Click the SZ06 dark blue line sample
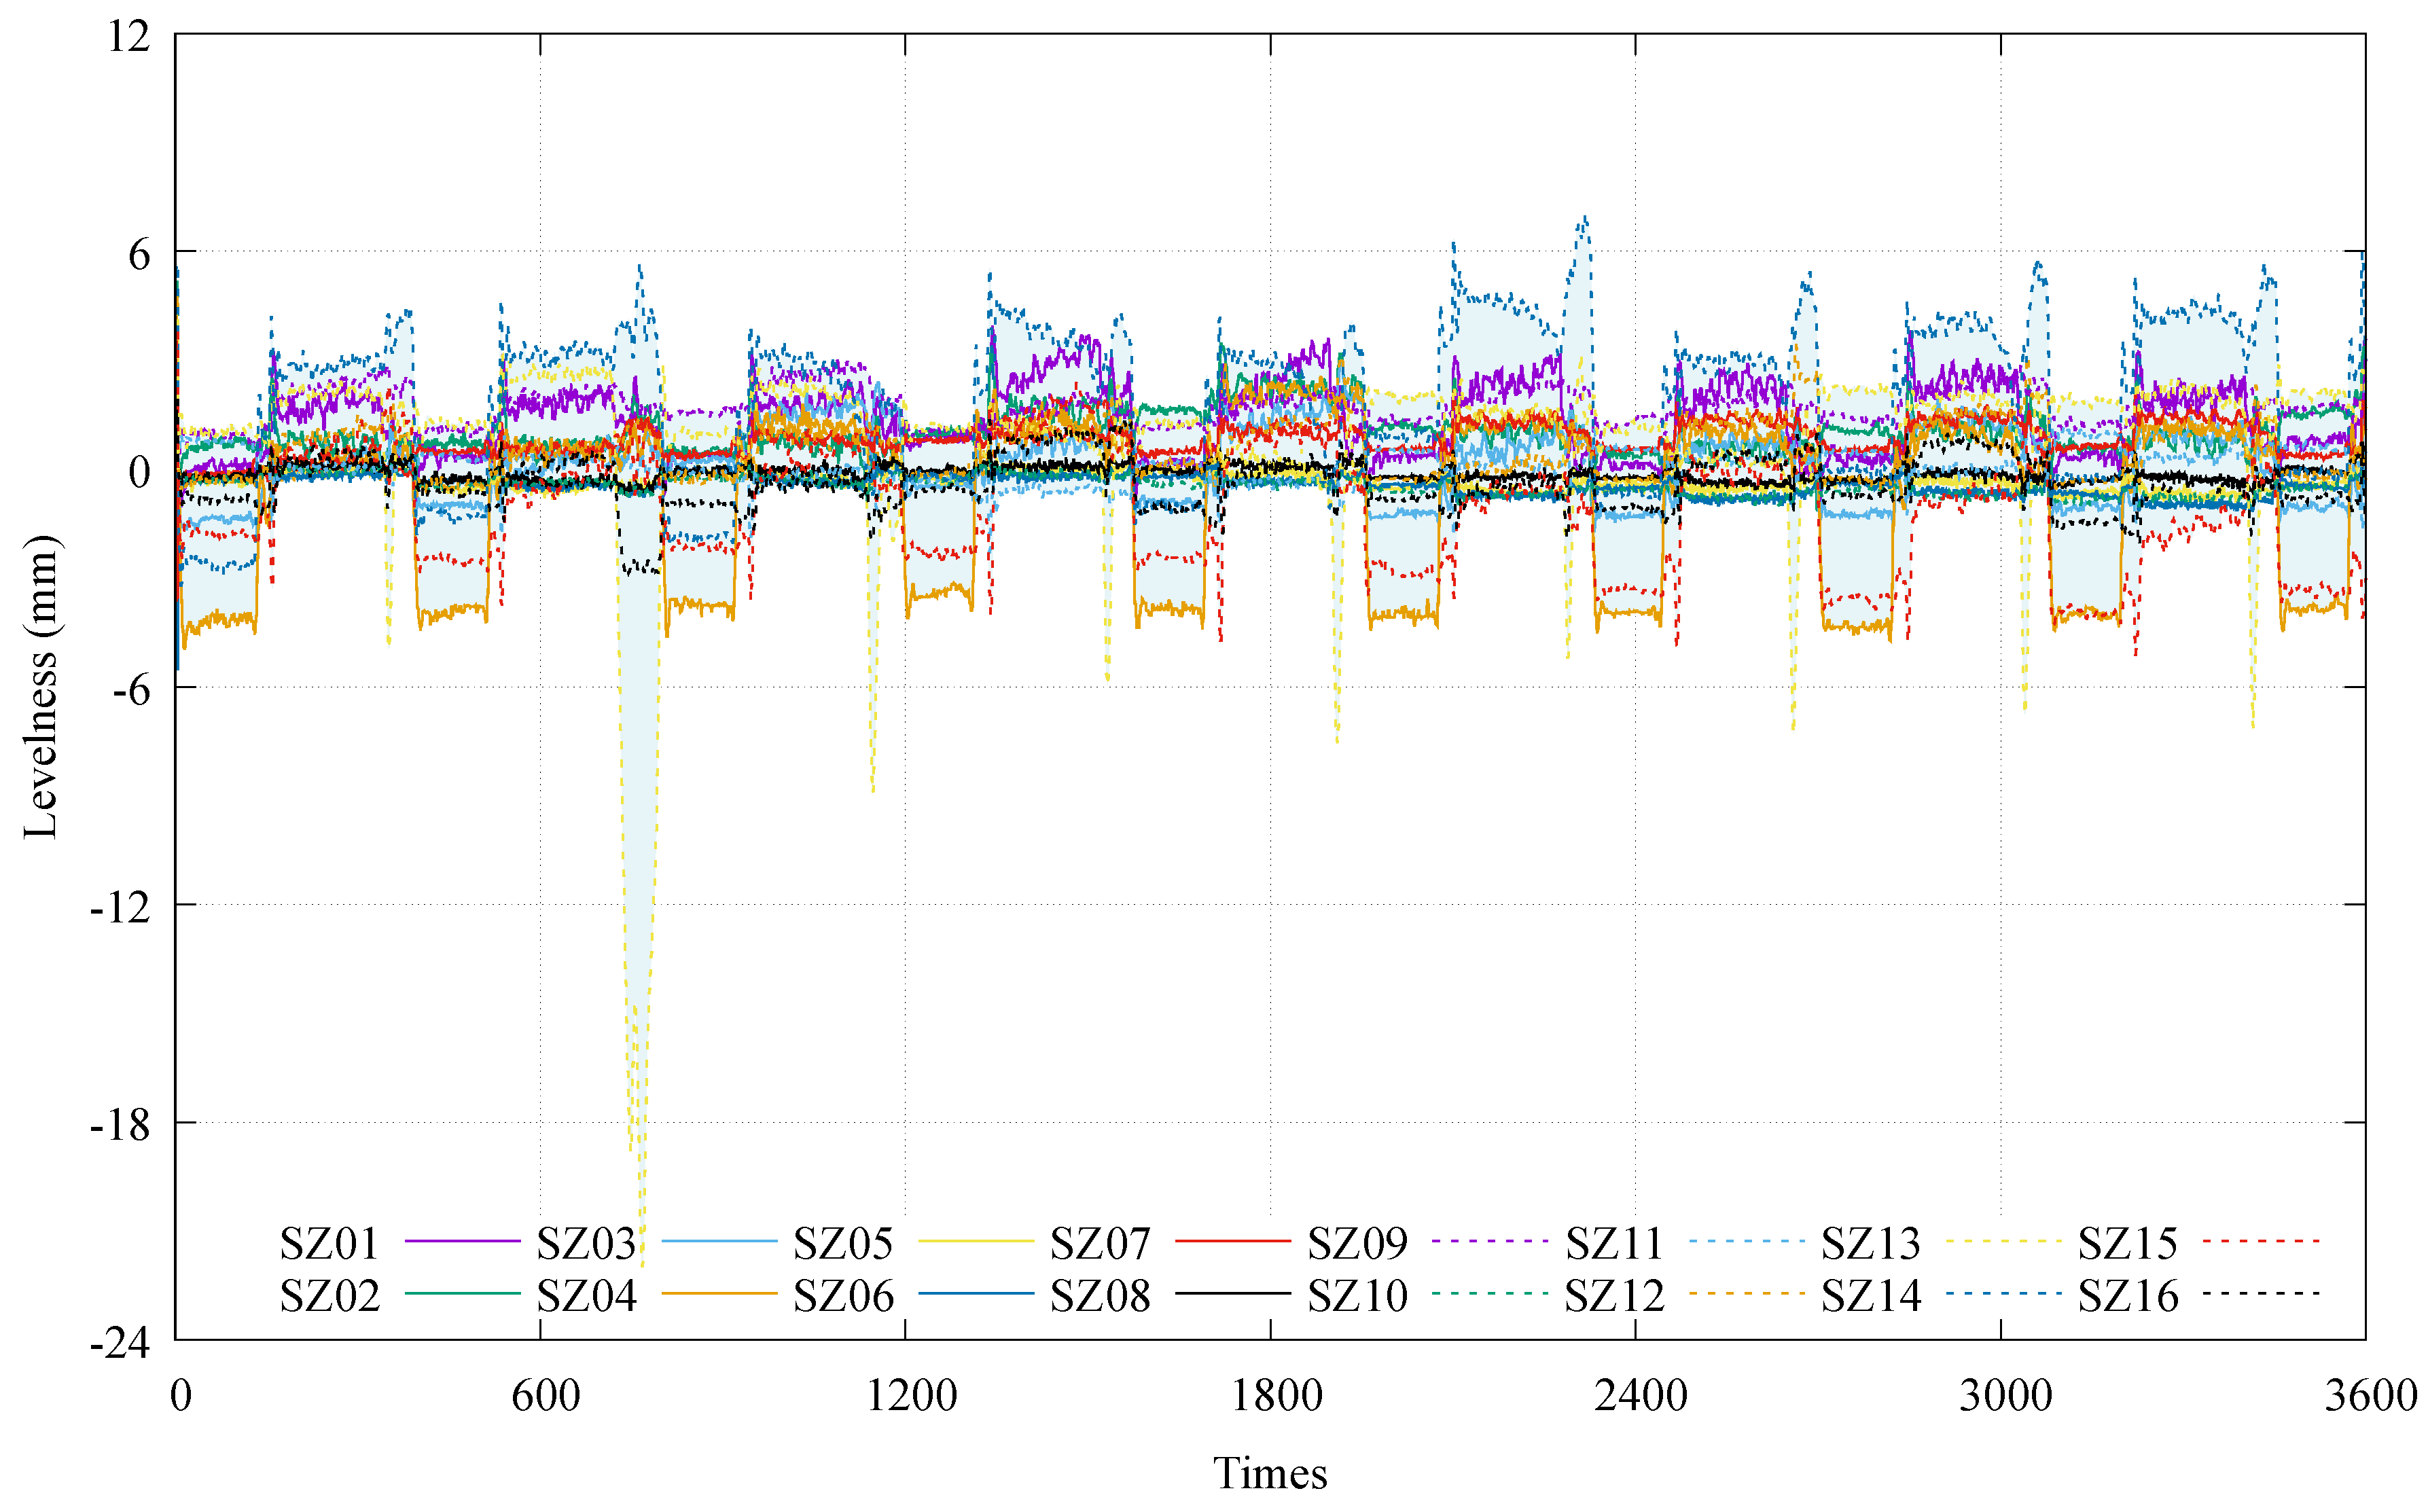The width and height of the screenshot is (2428, 1512). point(976,1294)
